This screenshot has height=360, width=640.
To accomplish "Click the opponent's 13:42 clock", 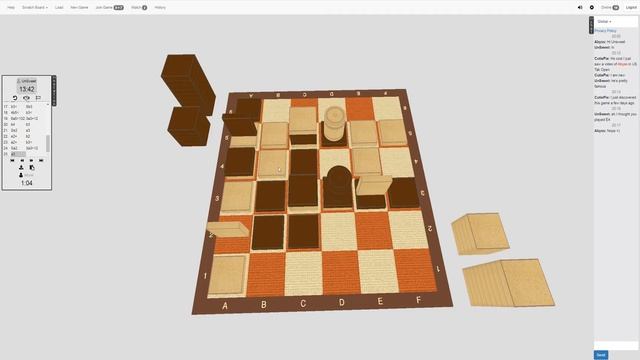I will click(x=27, y=89).
